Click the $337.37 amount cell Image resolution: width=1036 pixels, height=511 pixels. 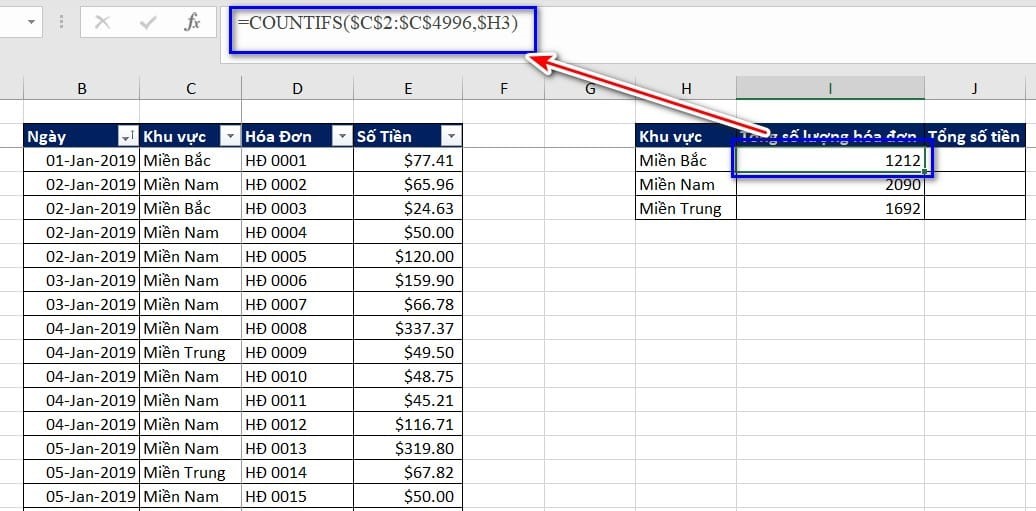coord(408,328)
